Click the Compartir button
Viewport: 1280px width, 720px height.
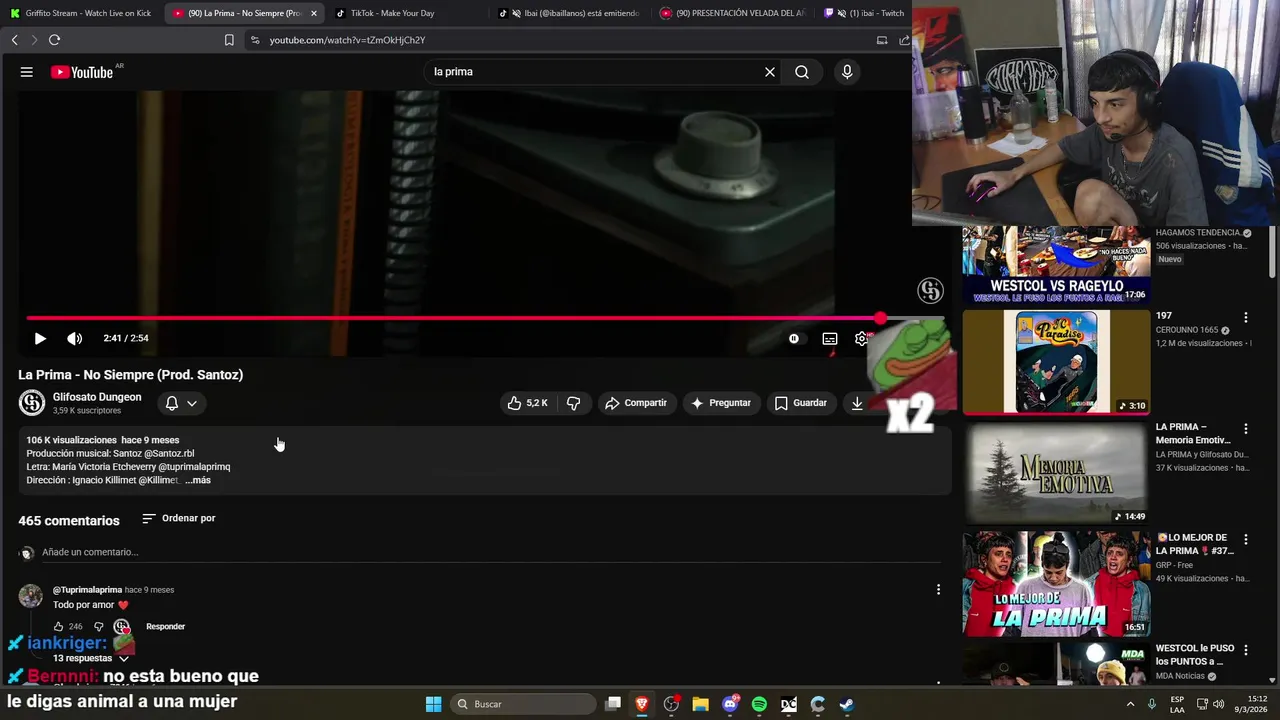click(636, 403)
